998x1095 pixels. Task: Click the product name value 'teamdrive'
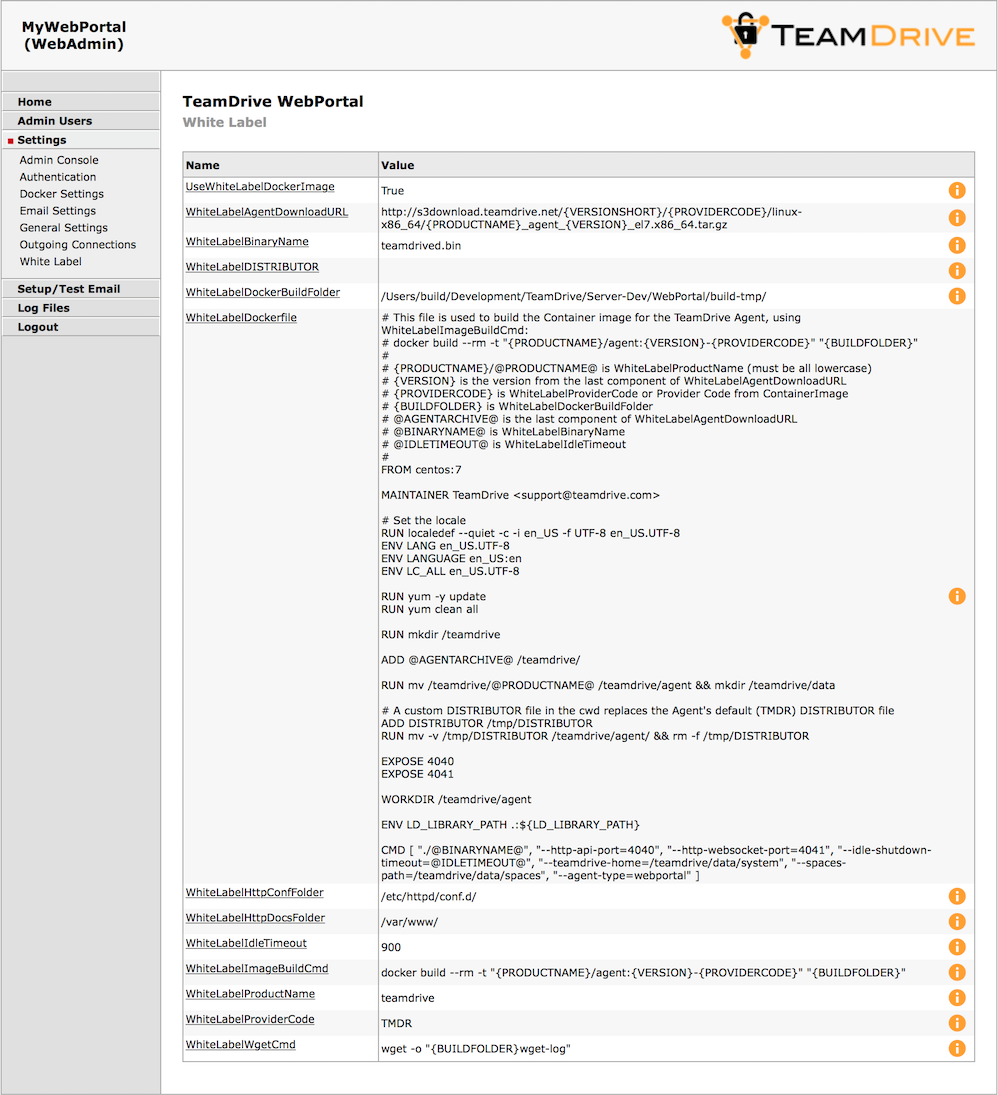(x=408, y=998)
